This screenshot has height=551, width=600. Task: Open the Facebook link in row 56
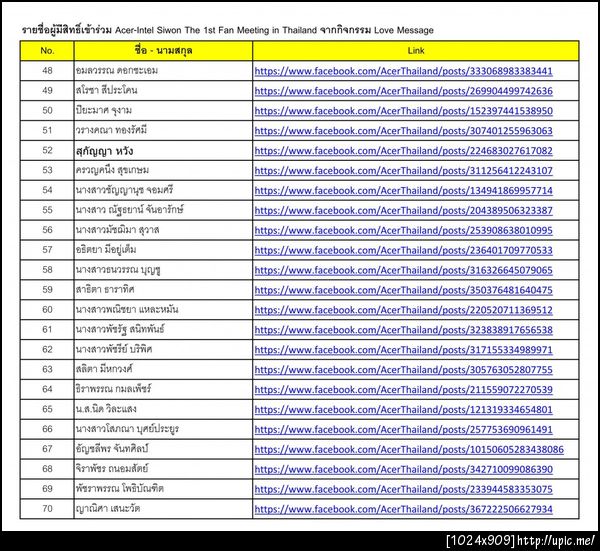403,230
